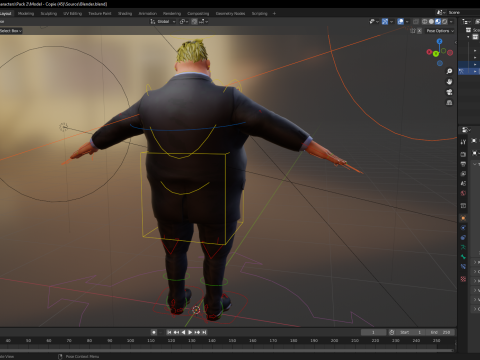Open World properties tab icon

point(463,193)
